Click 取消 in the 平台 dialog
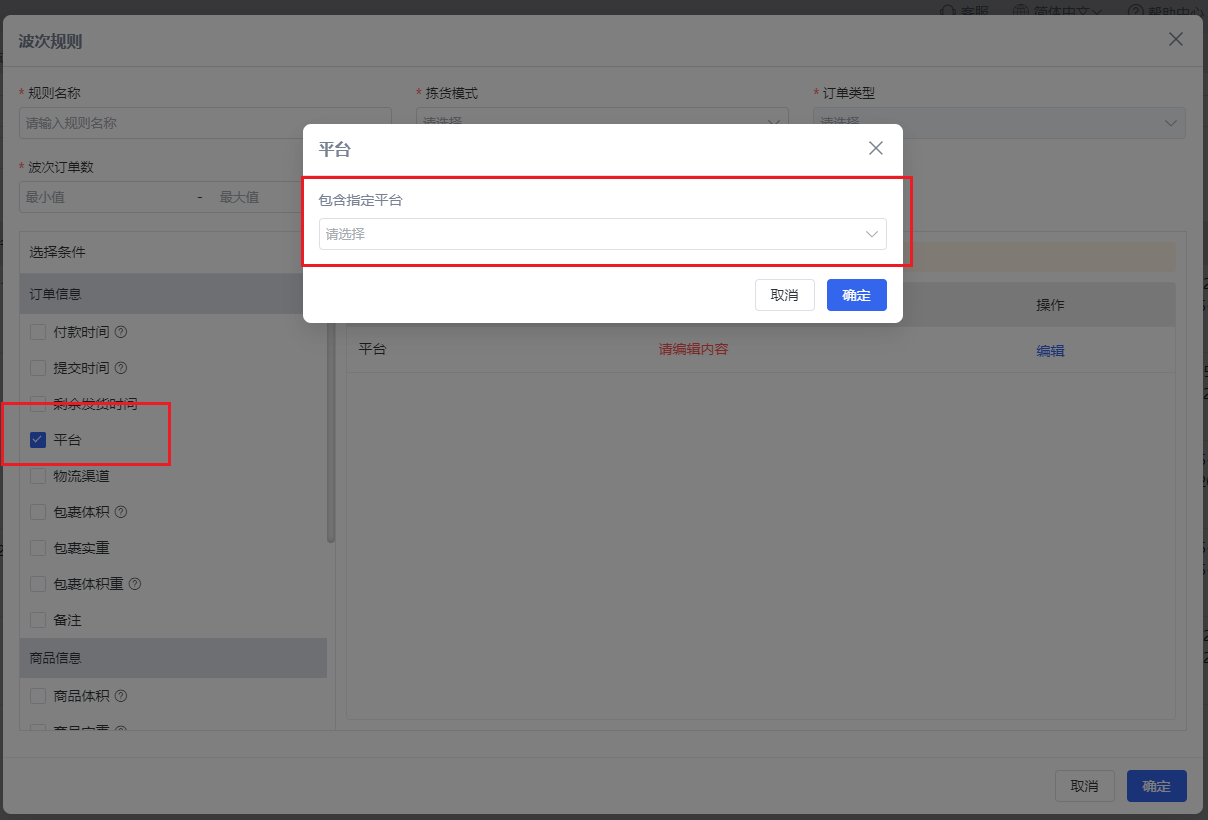 point(785,295)
